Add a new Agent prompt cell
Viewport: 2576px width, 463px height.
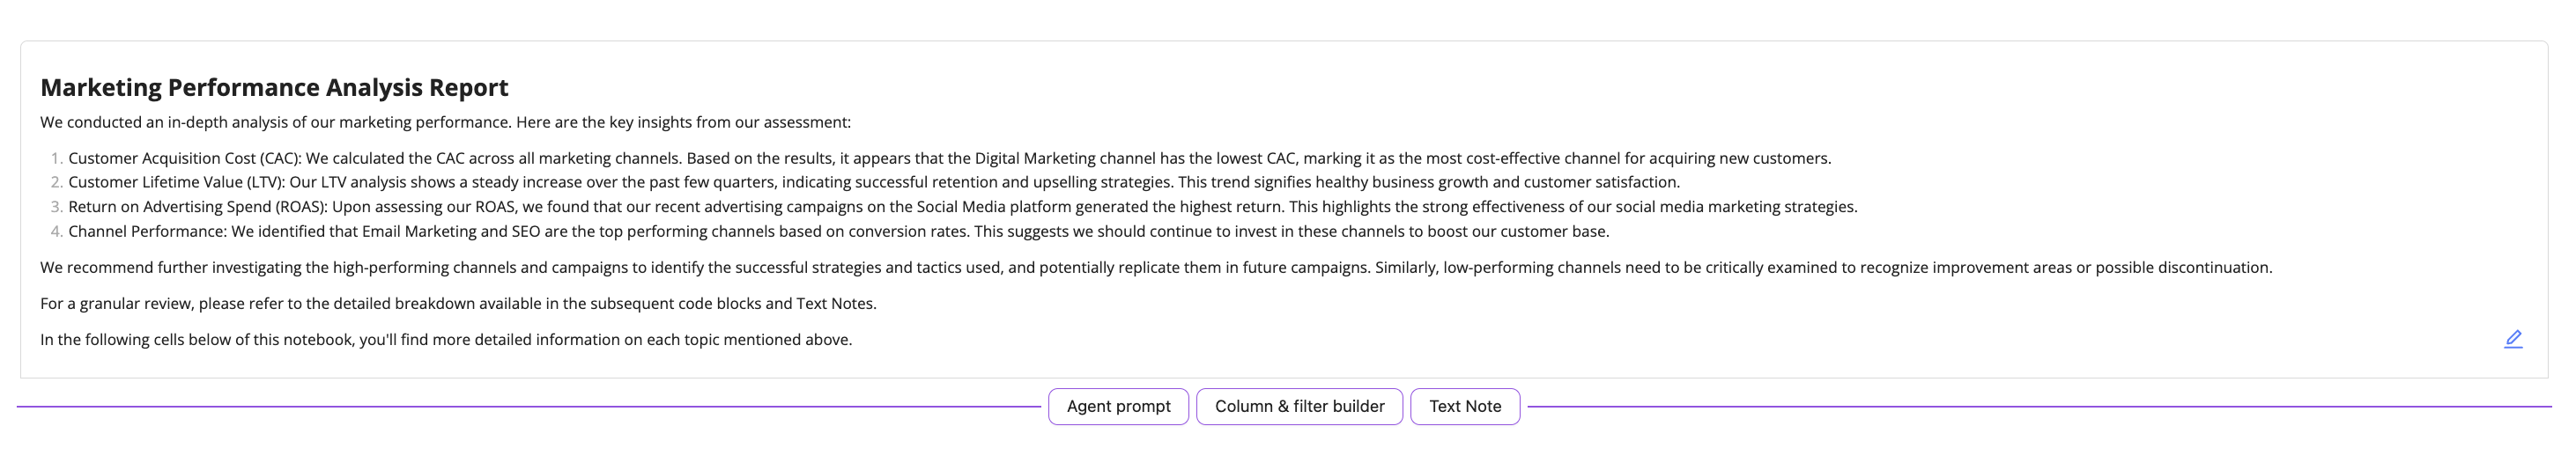click(1118, 407)
